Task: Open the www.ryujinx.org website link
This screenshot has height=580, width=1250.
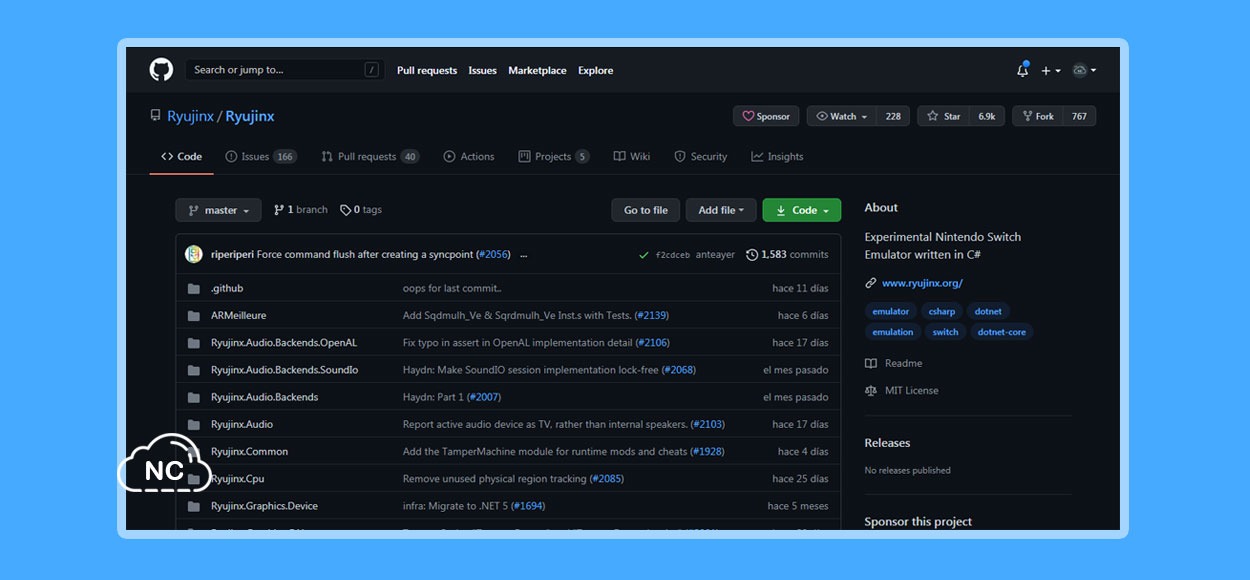Action: 922,284
